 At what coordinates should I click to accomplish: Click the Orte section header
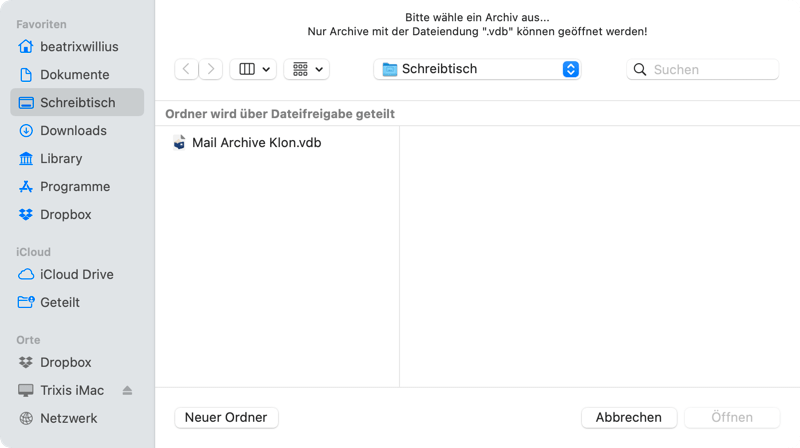[x=28, y=340]
